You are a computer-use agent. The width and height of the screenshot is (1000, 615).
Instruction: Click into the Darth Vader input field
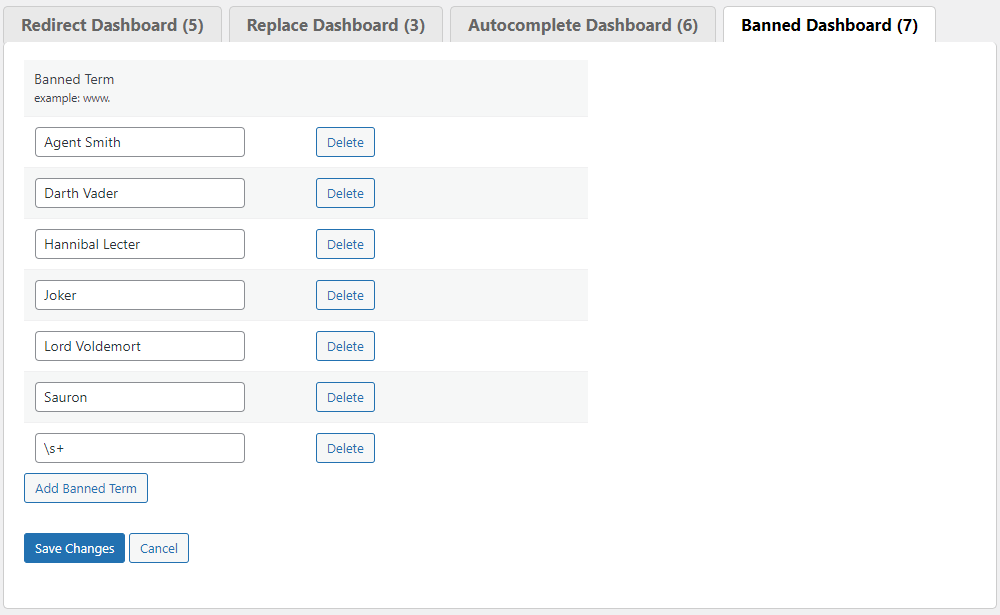click(139, 193)
